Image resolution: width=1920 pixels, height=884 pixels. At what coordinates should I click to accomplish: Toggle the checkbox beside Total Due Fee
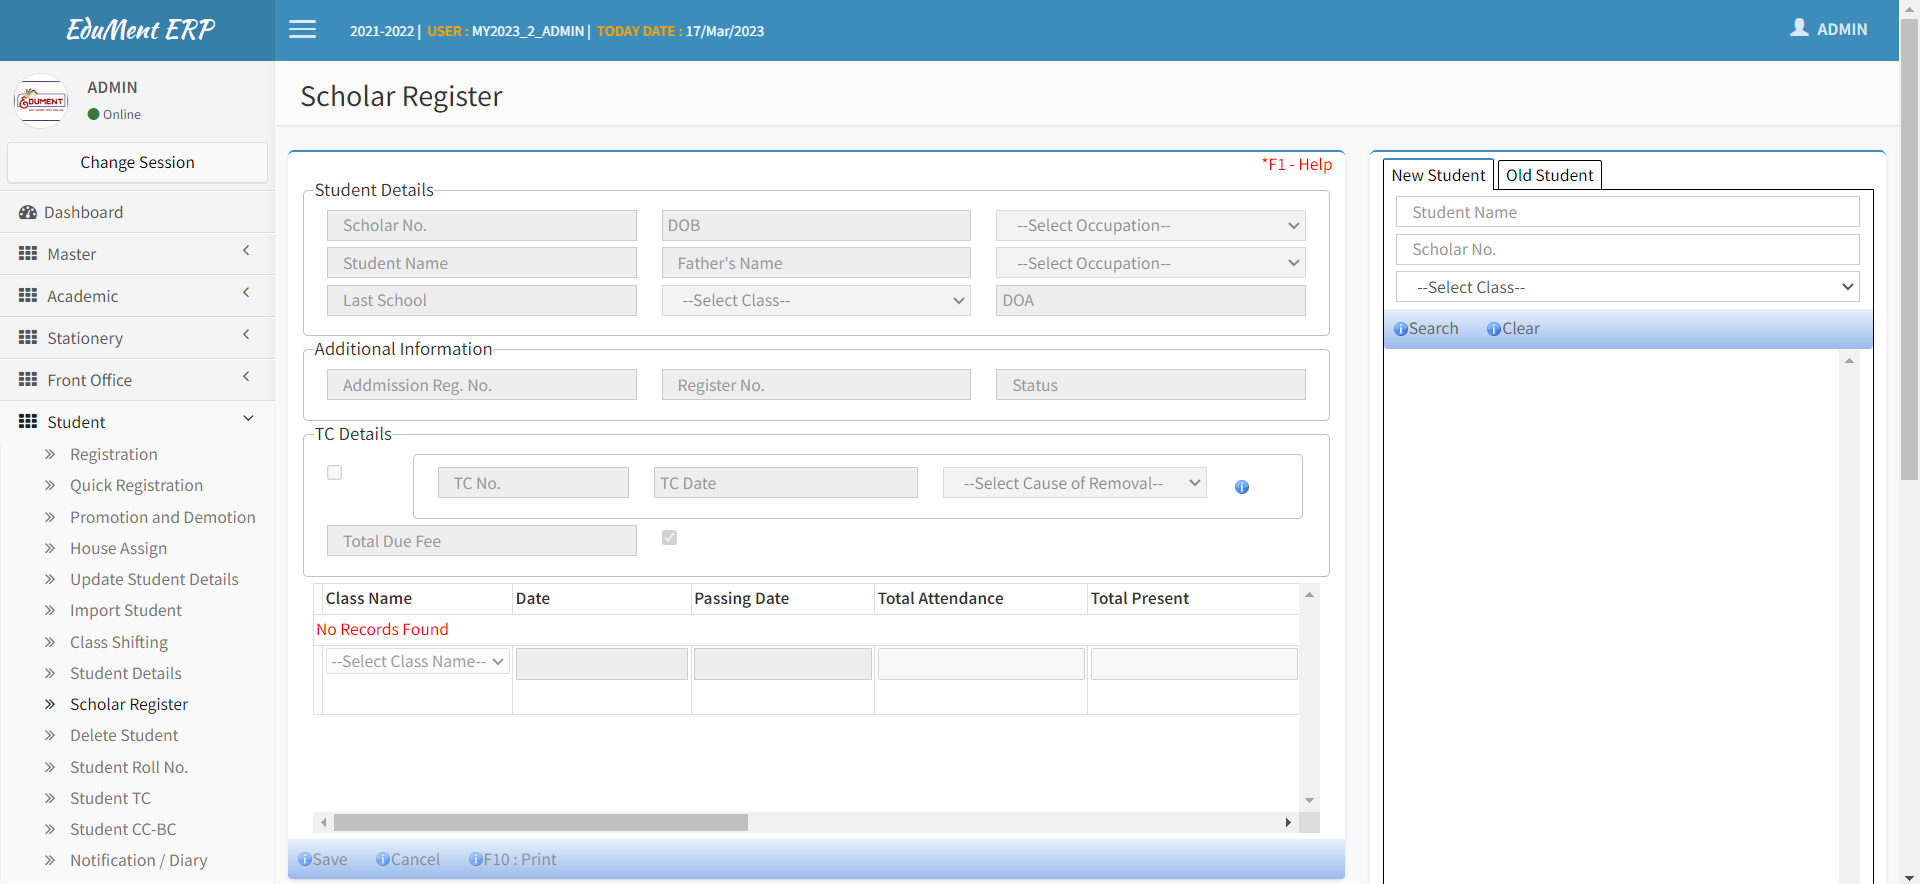tap(670, 538)
